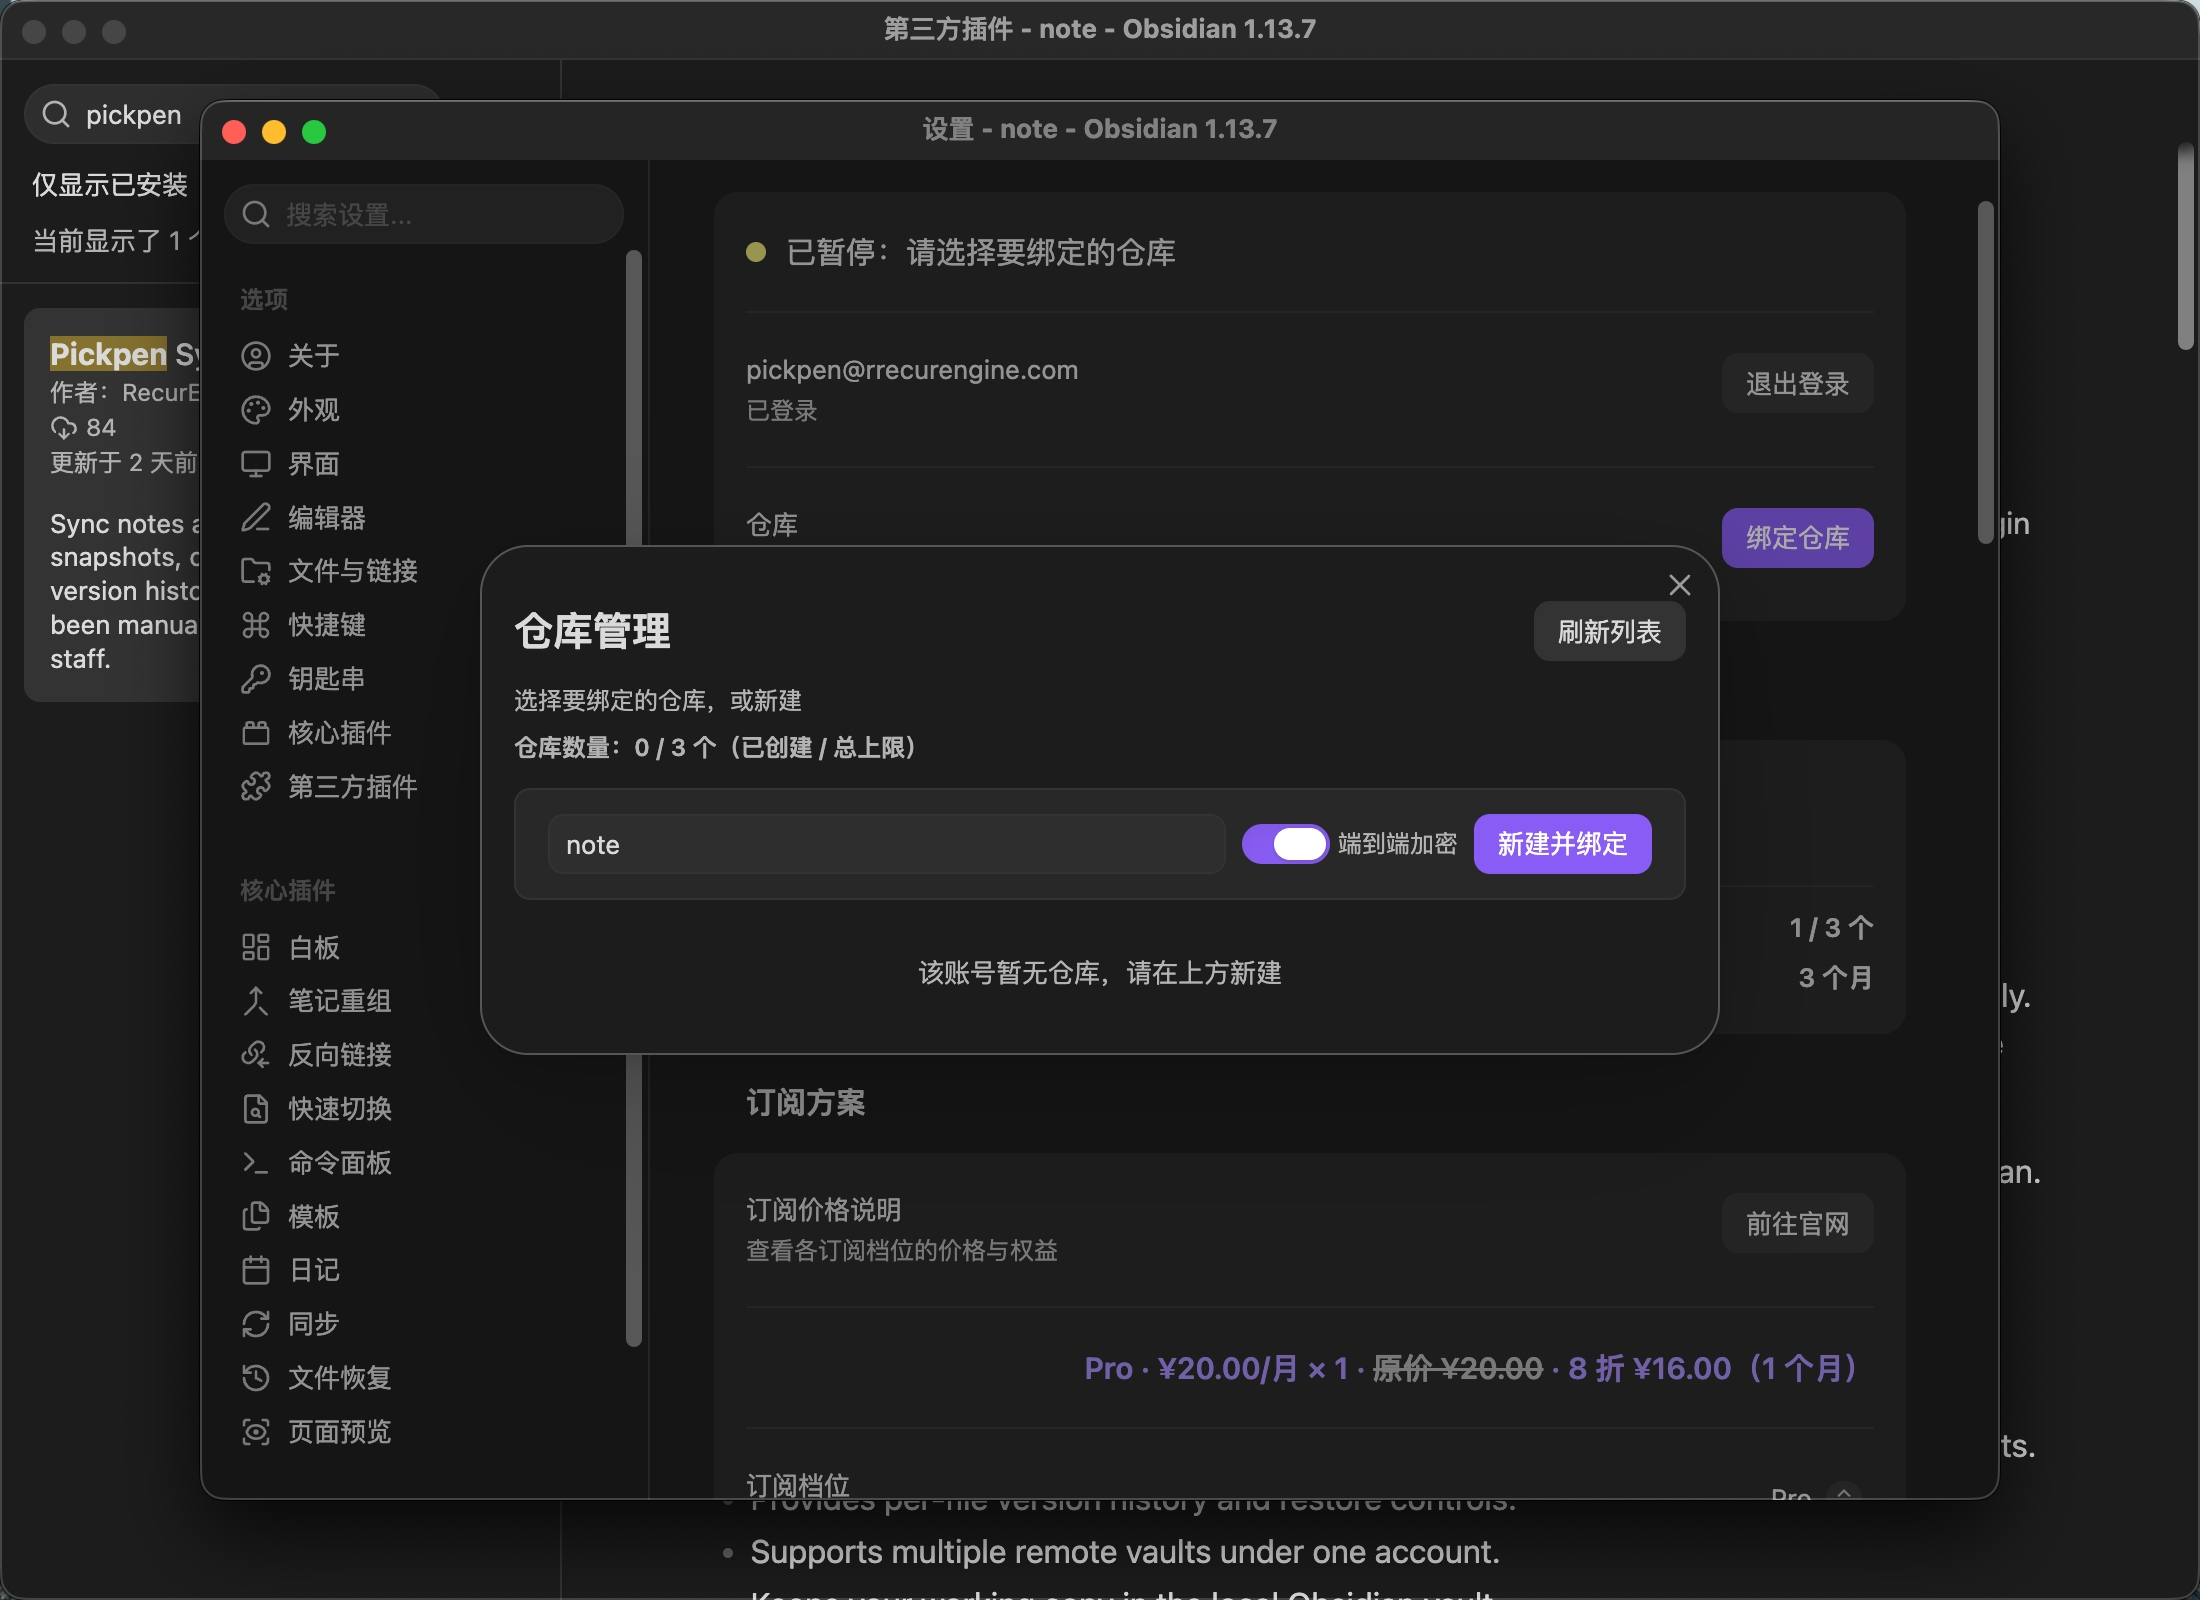
Task: Click the download count icon beside 84
Action: tap(63, 428)
